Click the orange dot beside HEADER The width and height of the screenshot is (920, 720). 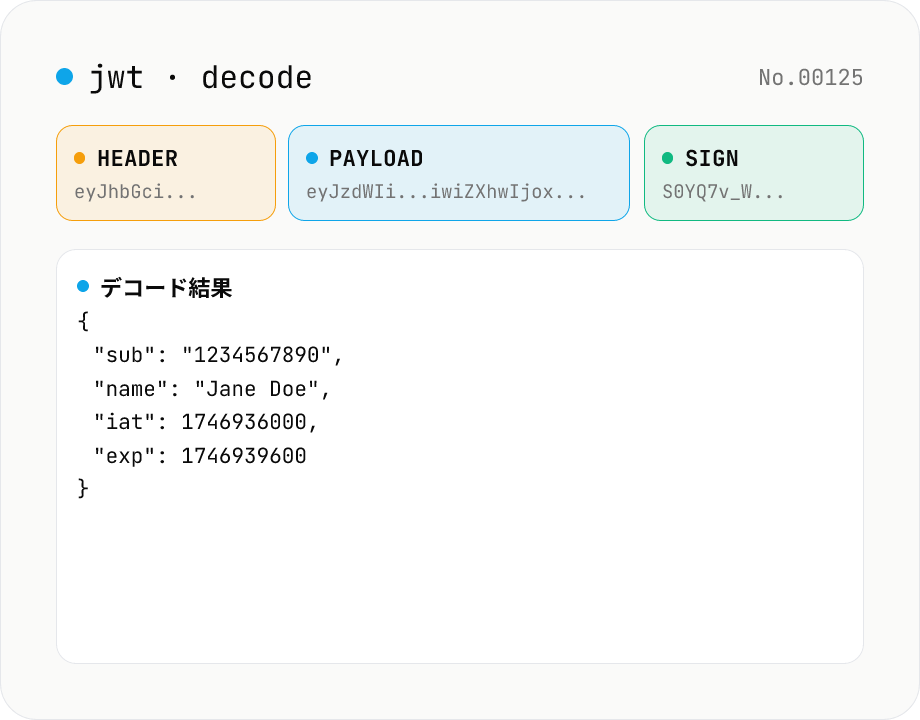80,158
